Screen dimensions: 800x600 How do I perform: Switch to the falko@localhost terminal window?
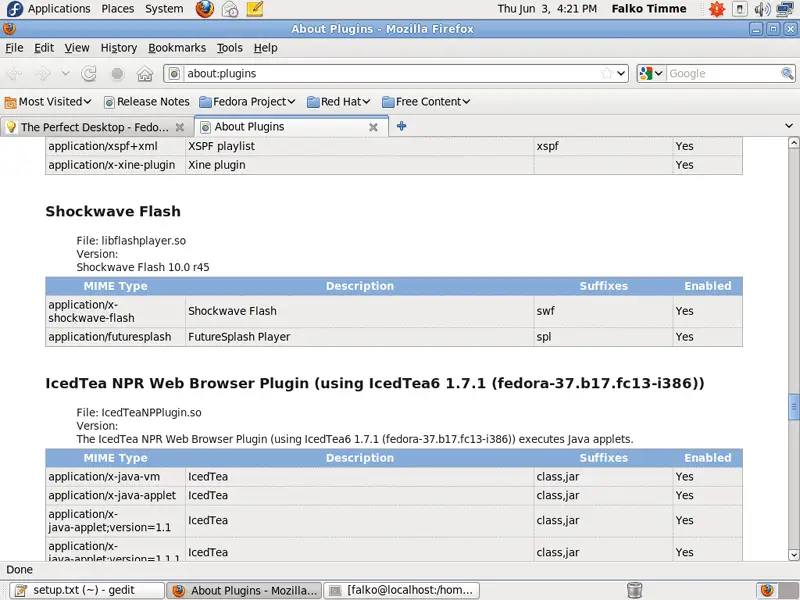click(x=402, y=590)
